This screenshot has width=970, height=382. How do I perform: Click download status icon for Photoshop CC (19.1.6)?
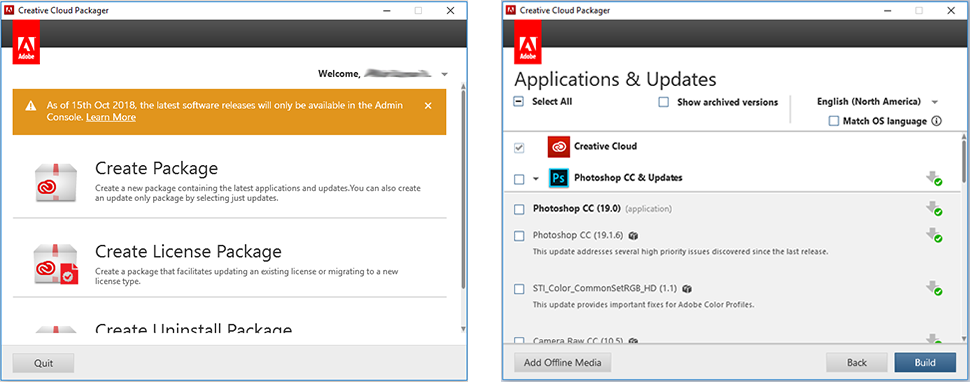[934, 235]
